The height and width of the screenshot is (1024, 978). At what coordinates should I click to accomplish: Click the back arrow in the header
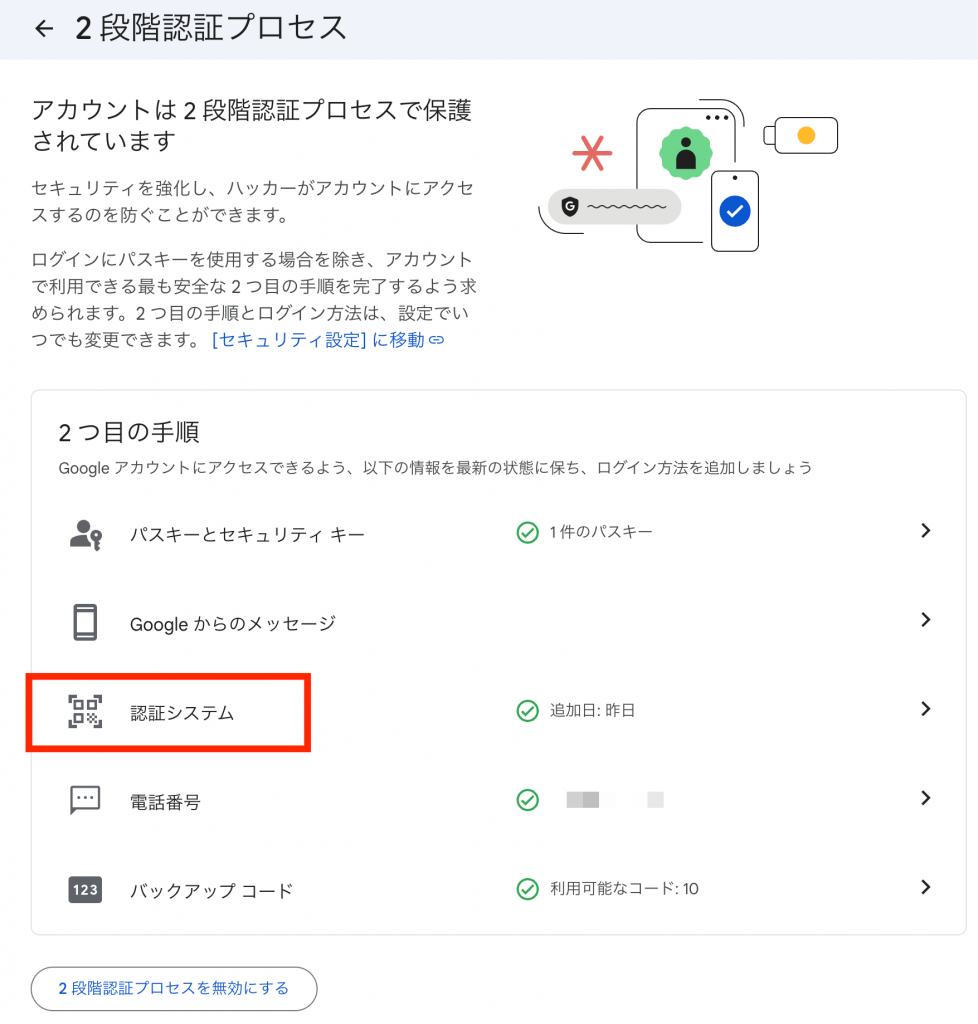pyautogui.click(x=43, y=28)
